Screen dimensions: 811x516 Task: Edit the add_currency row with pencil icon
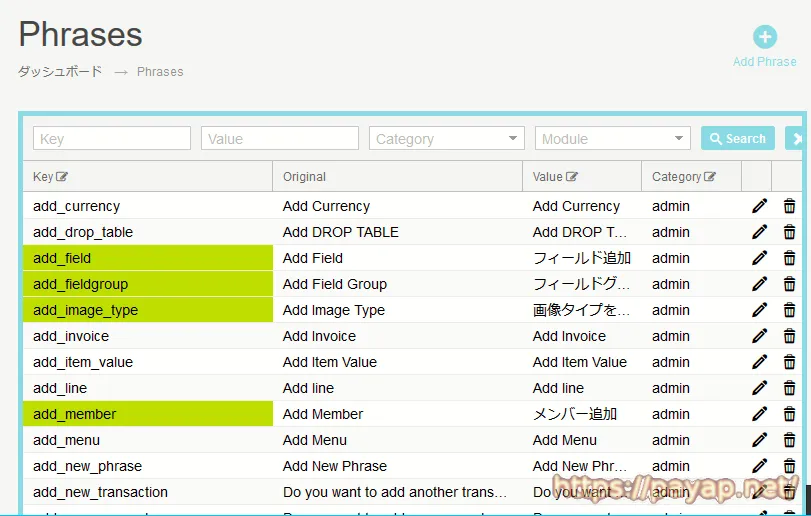(760, 206)
